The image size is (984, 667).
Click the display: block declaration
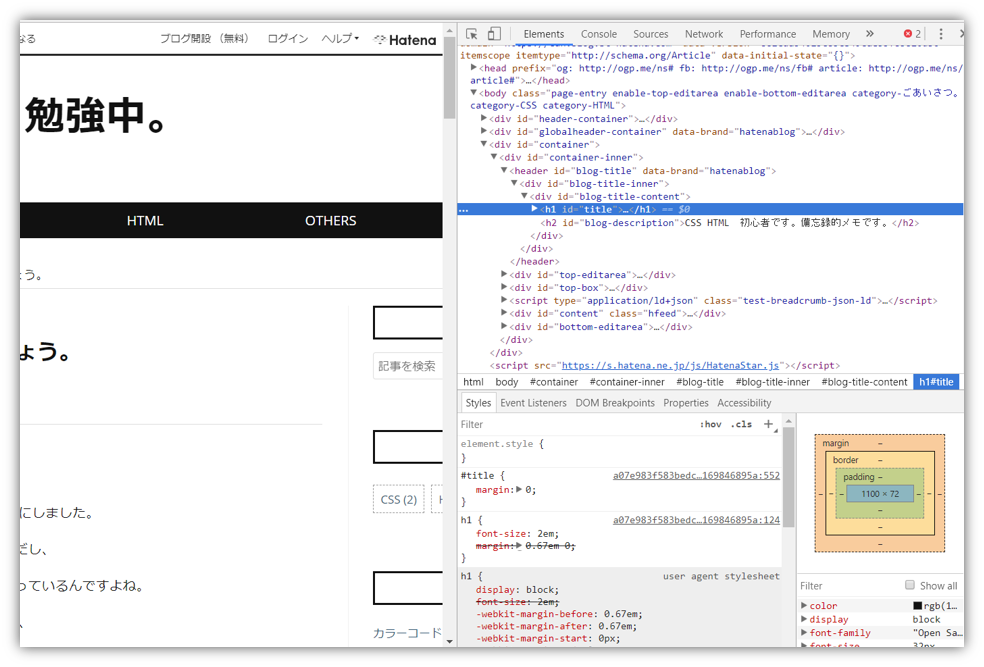pyautogui.click(x=516, y=590)
